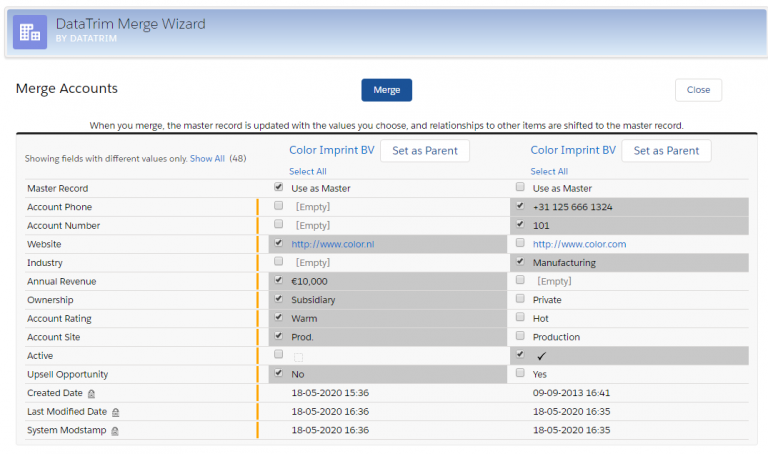The image size is (768, 454).
Task: Click lock icon next to Created Date
Action: pyautogui.click(x=91, y=394)
